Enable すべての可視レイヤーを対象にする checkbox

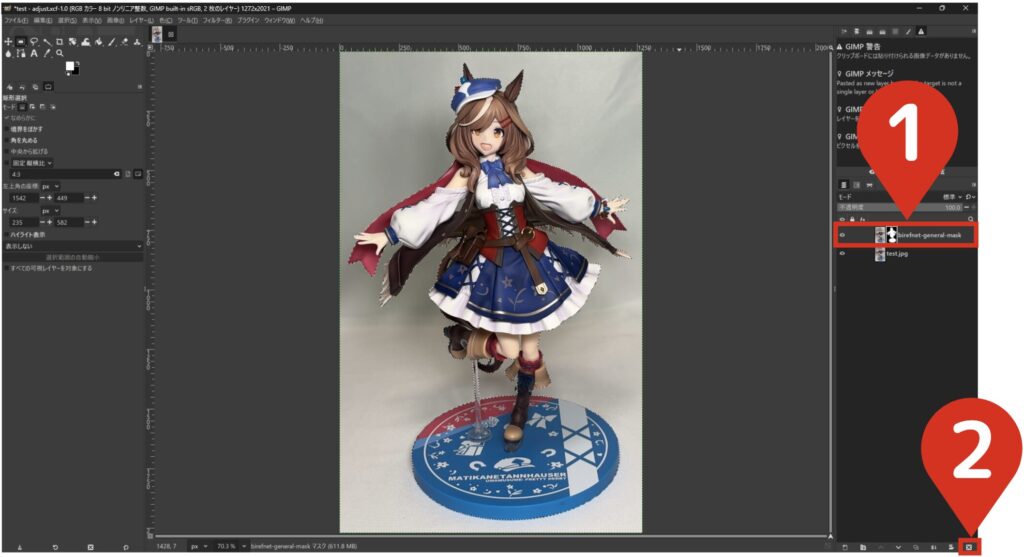7,268
